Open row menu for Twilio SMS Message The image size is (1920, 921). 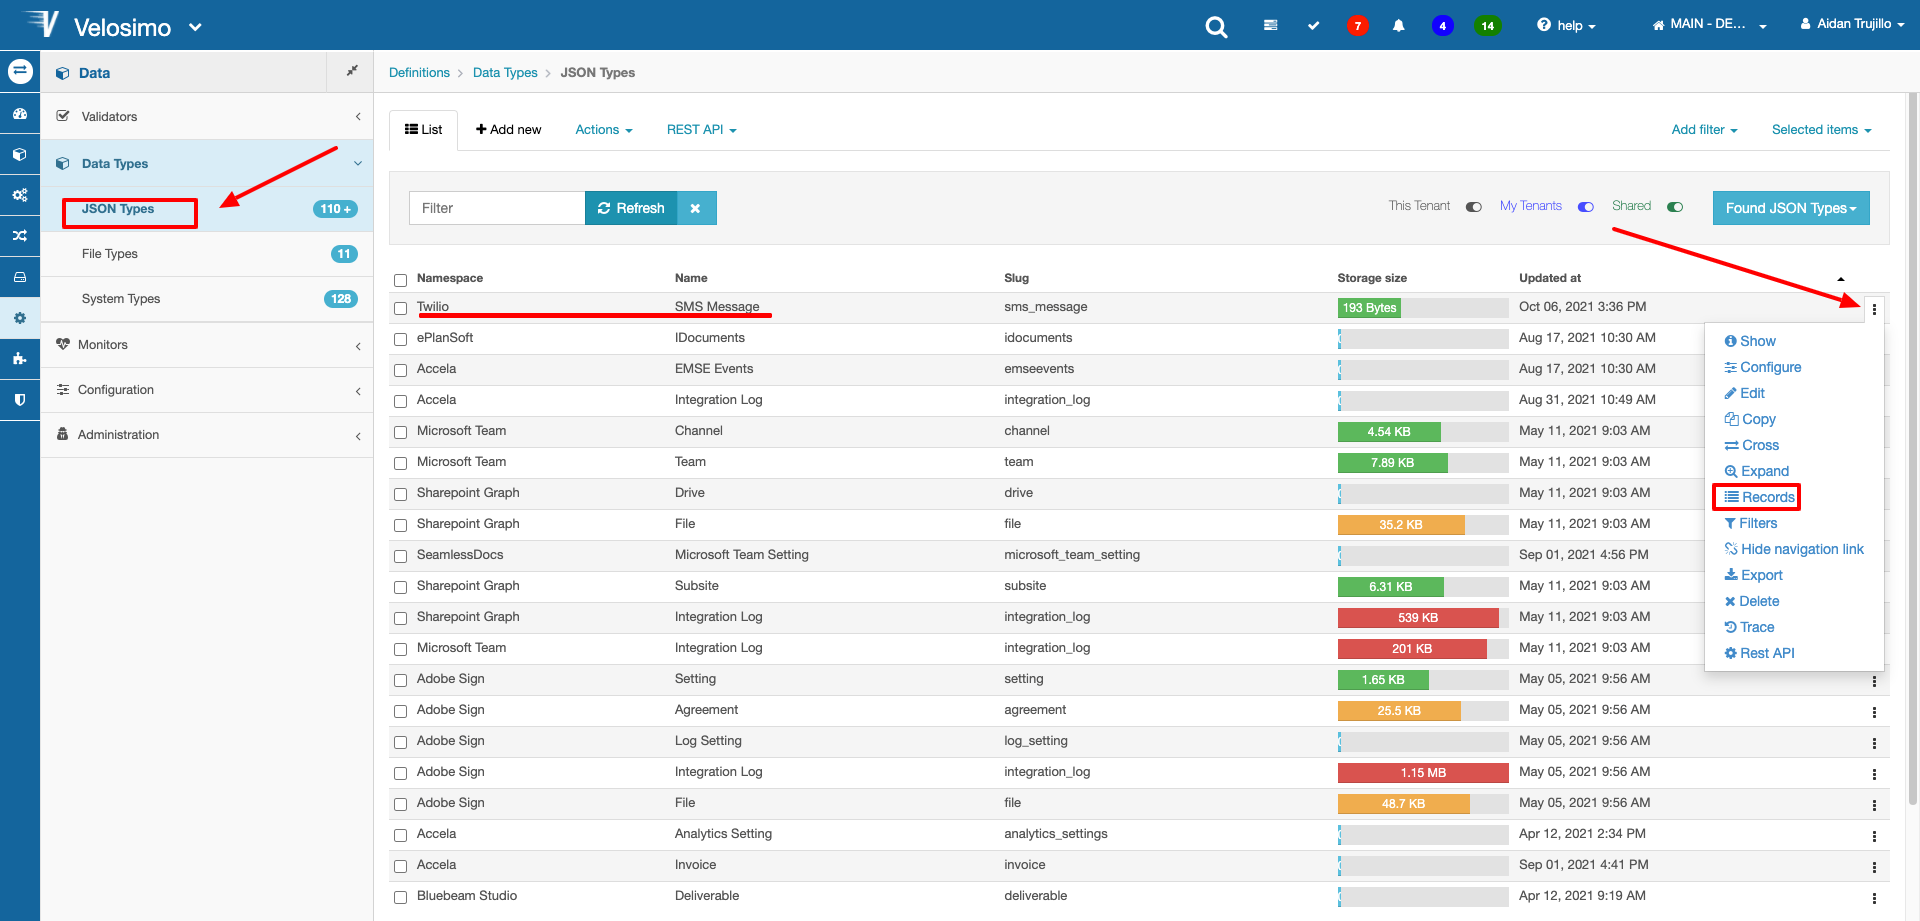[x=1874, y=309]
